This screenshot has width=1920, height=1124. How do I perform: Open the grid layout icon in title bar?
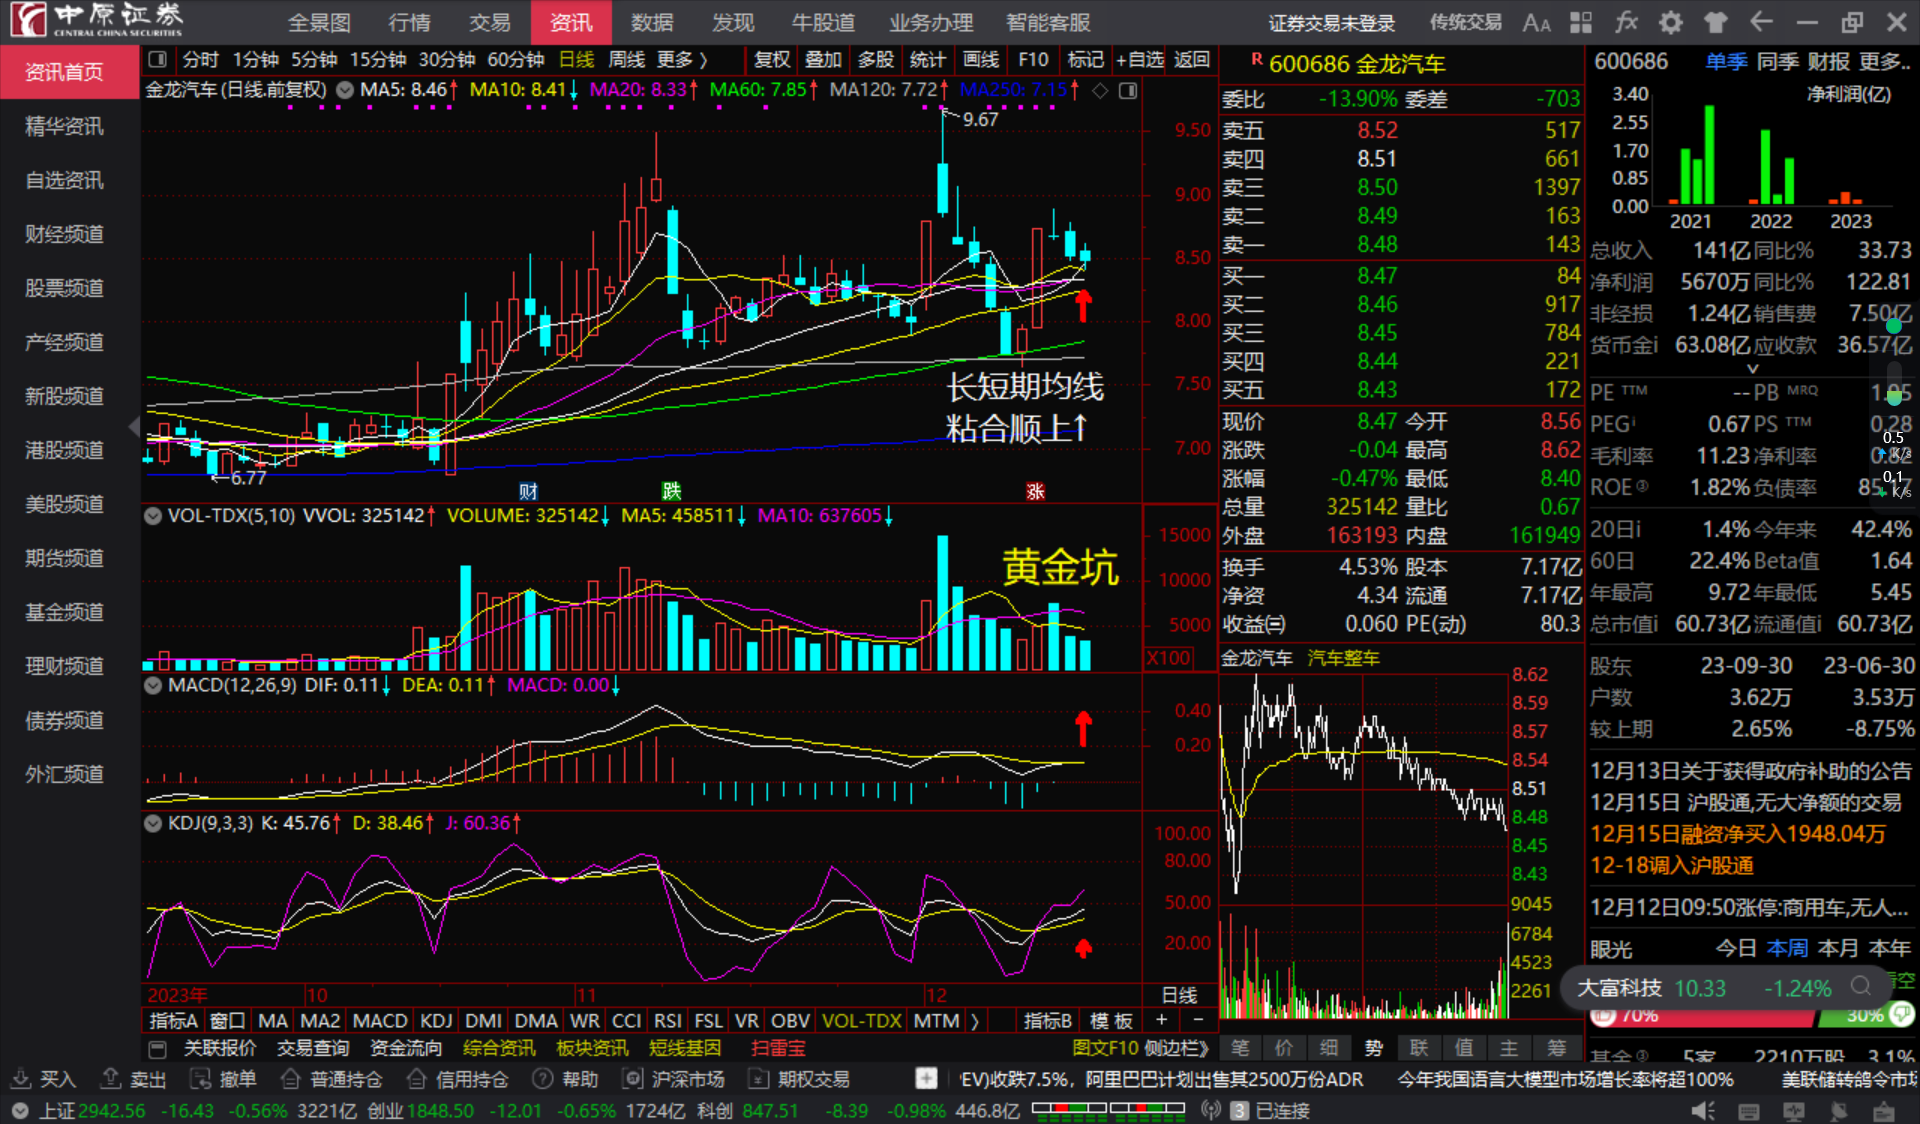(1581, 23)
